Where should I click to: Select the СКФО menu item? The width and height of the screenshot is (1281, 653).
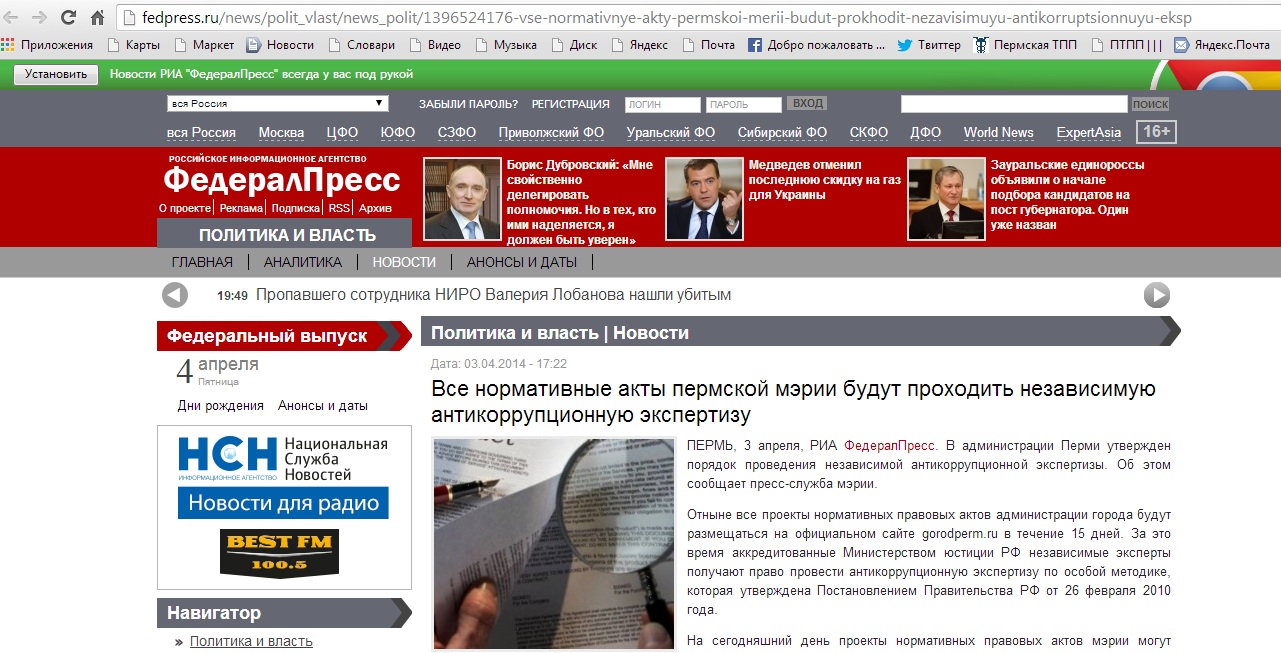[869, 132]
